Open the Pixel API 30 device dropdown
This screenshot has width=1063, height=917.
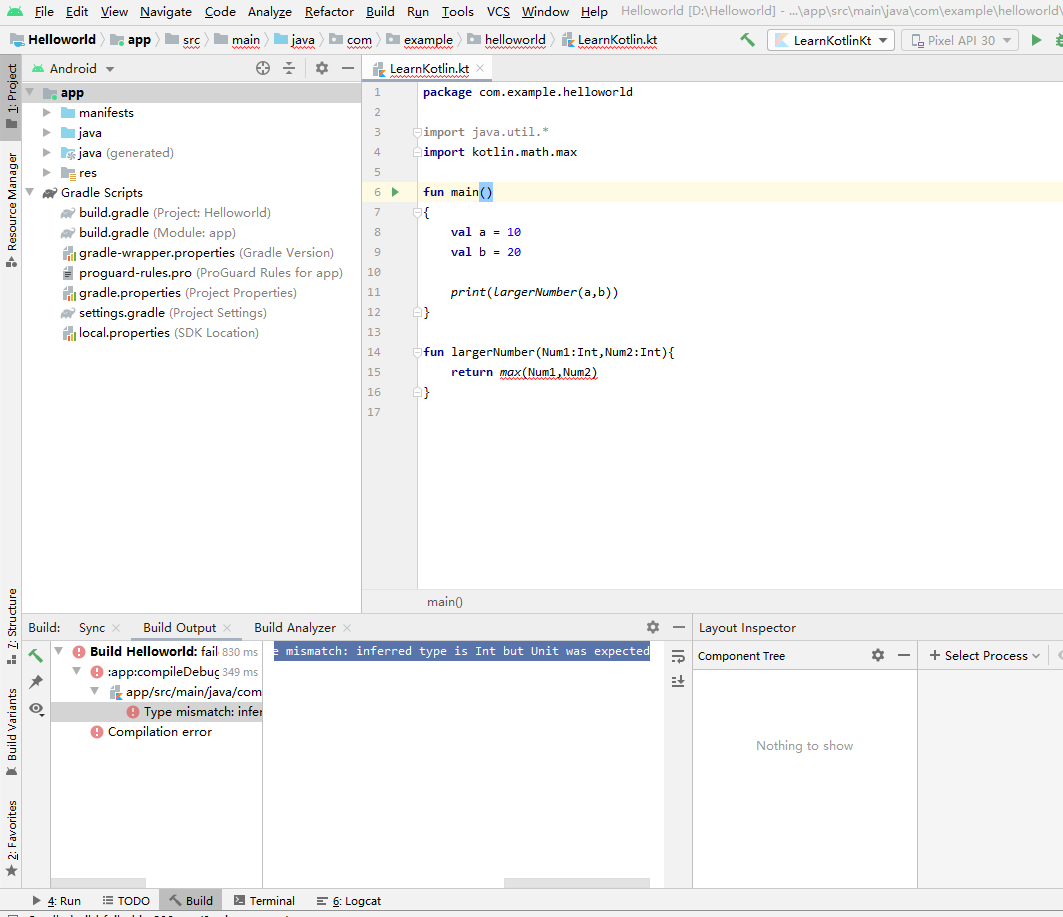pyautogui.click(x=959, y=40)
